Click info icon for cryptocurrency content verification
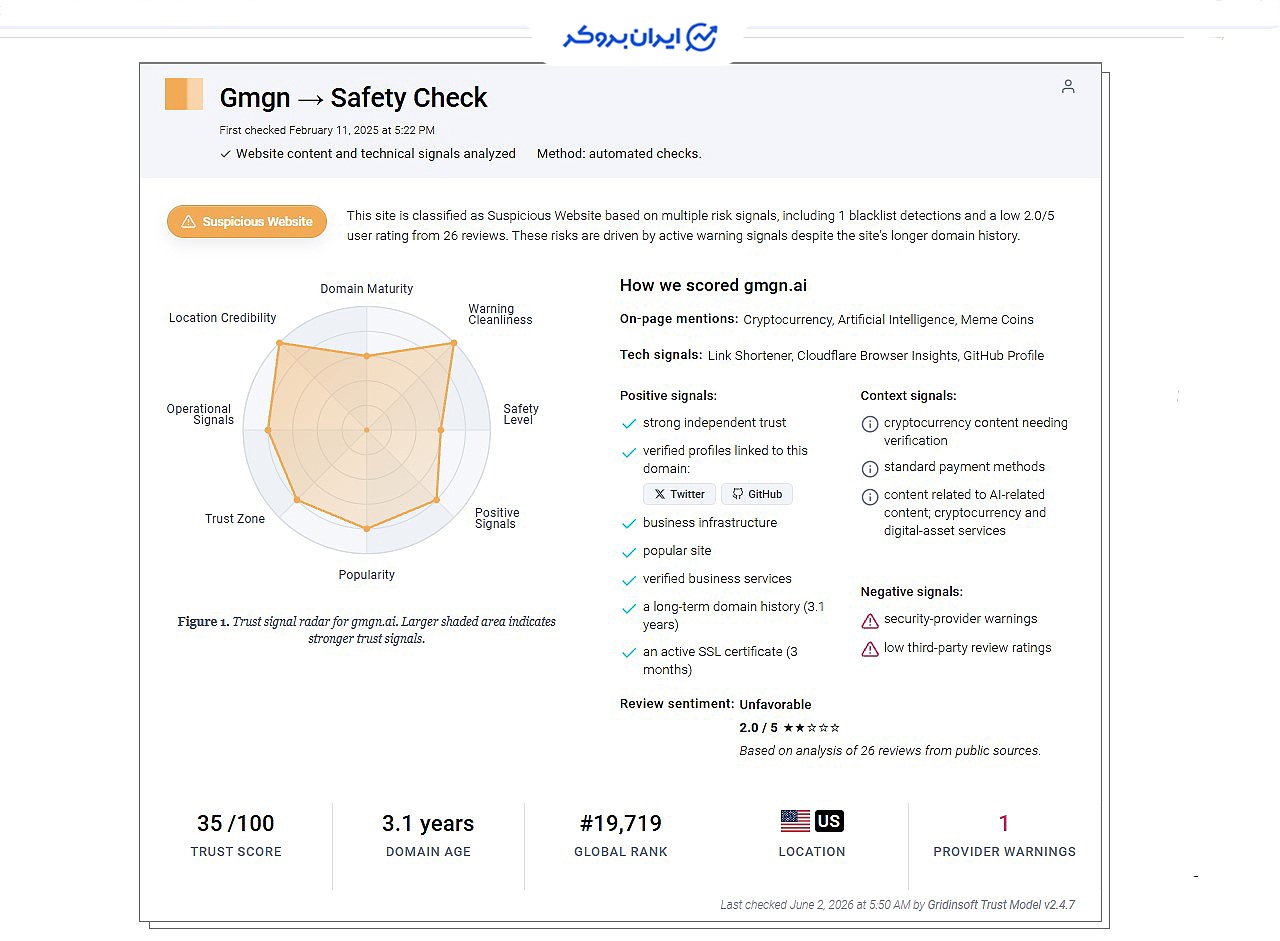Viewport: 1280px width, 941px height. (870, 424)
